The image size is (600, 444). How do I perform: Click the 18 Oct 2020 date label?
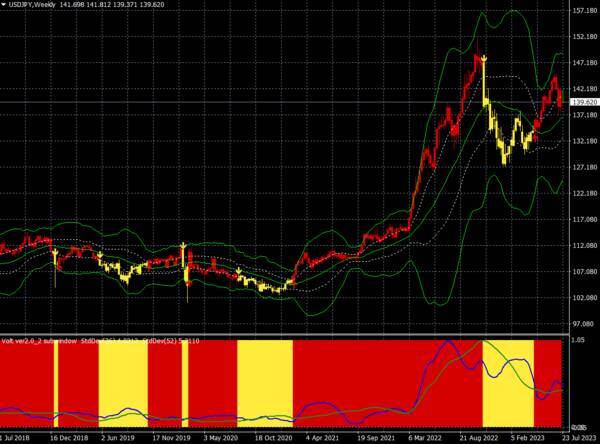coord(274,438)
